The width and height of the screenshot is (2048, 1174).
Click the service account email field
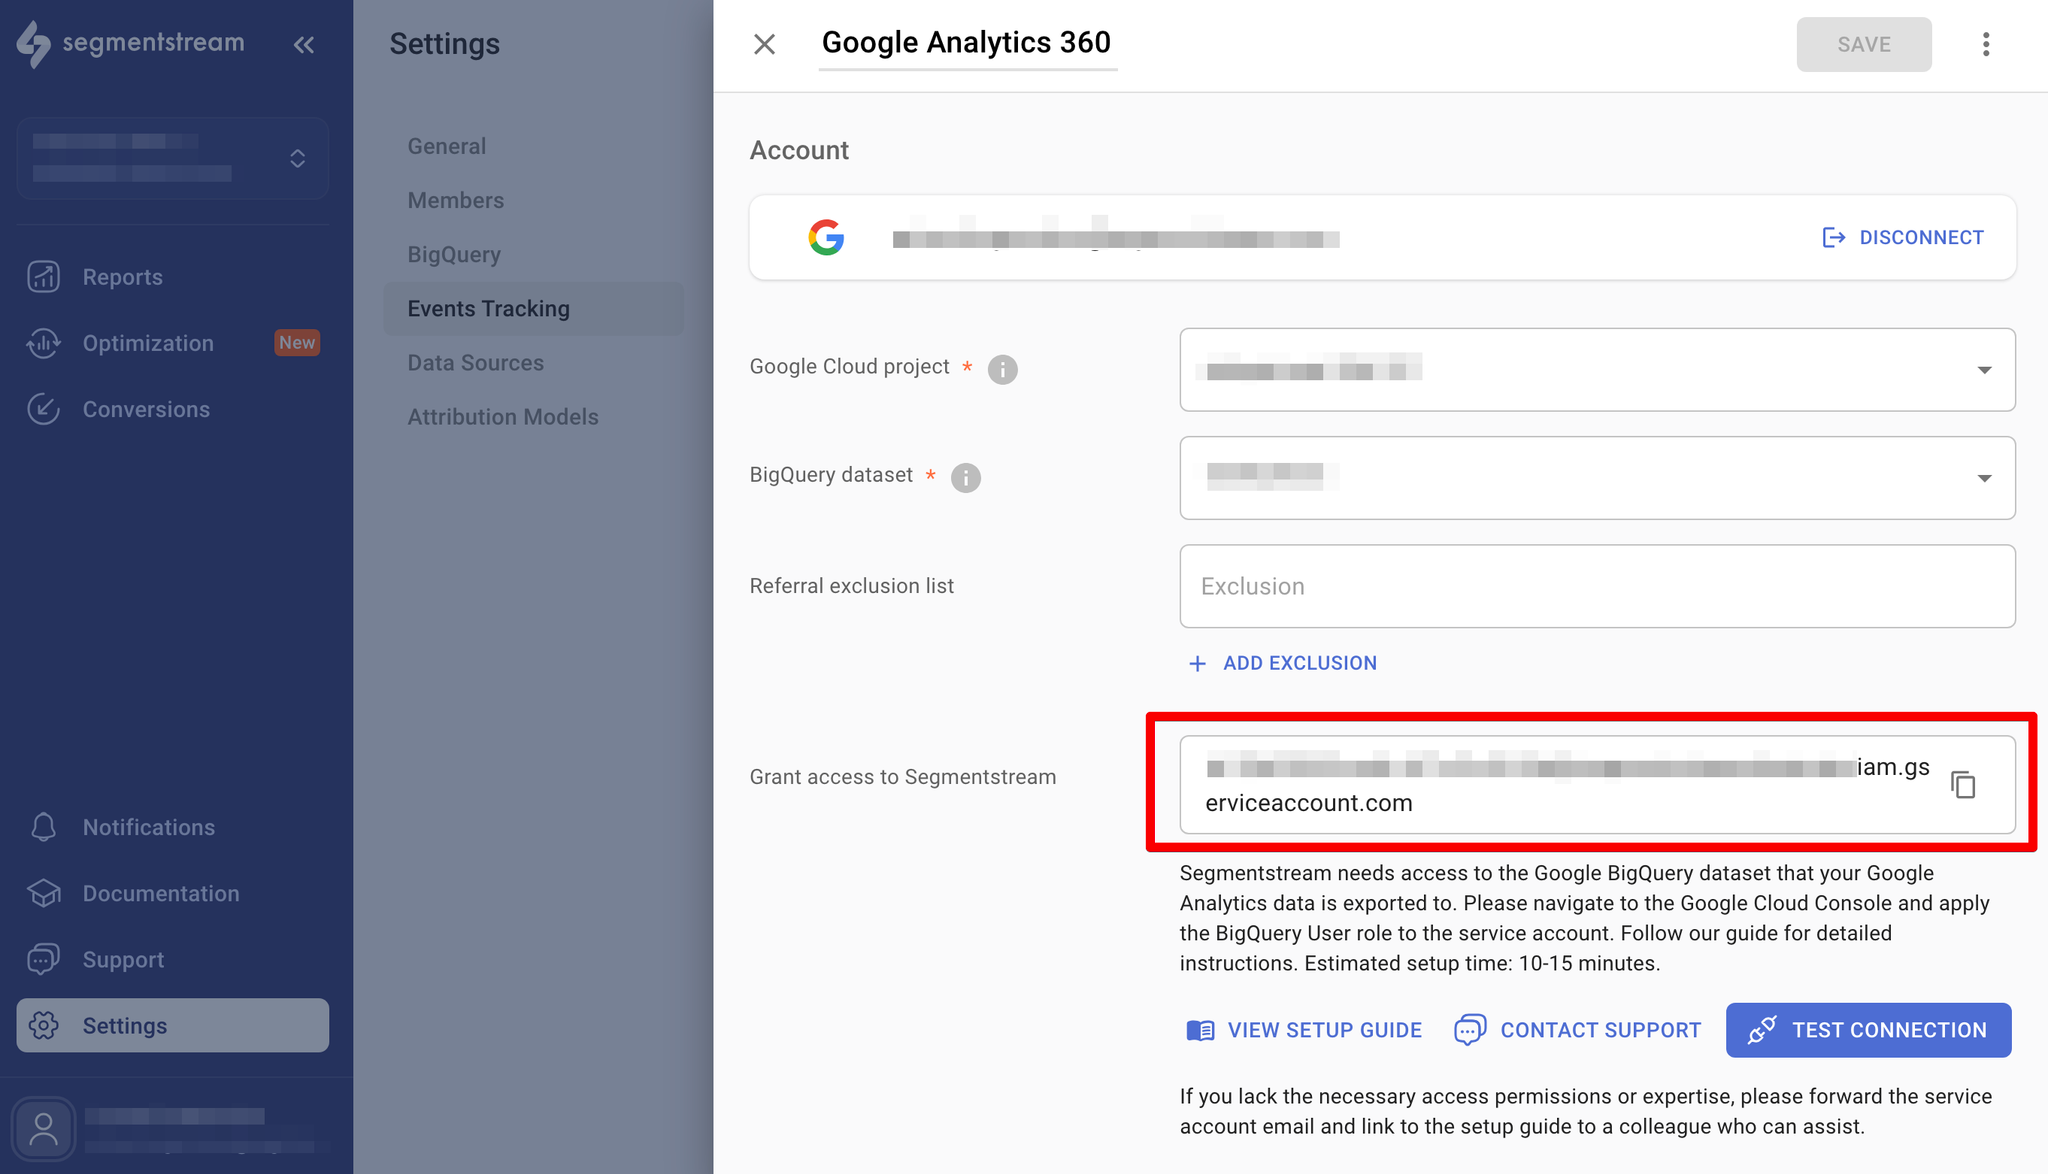[1597, 785]
